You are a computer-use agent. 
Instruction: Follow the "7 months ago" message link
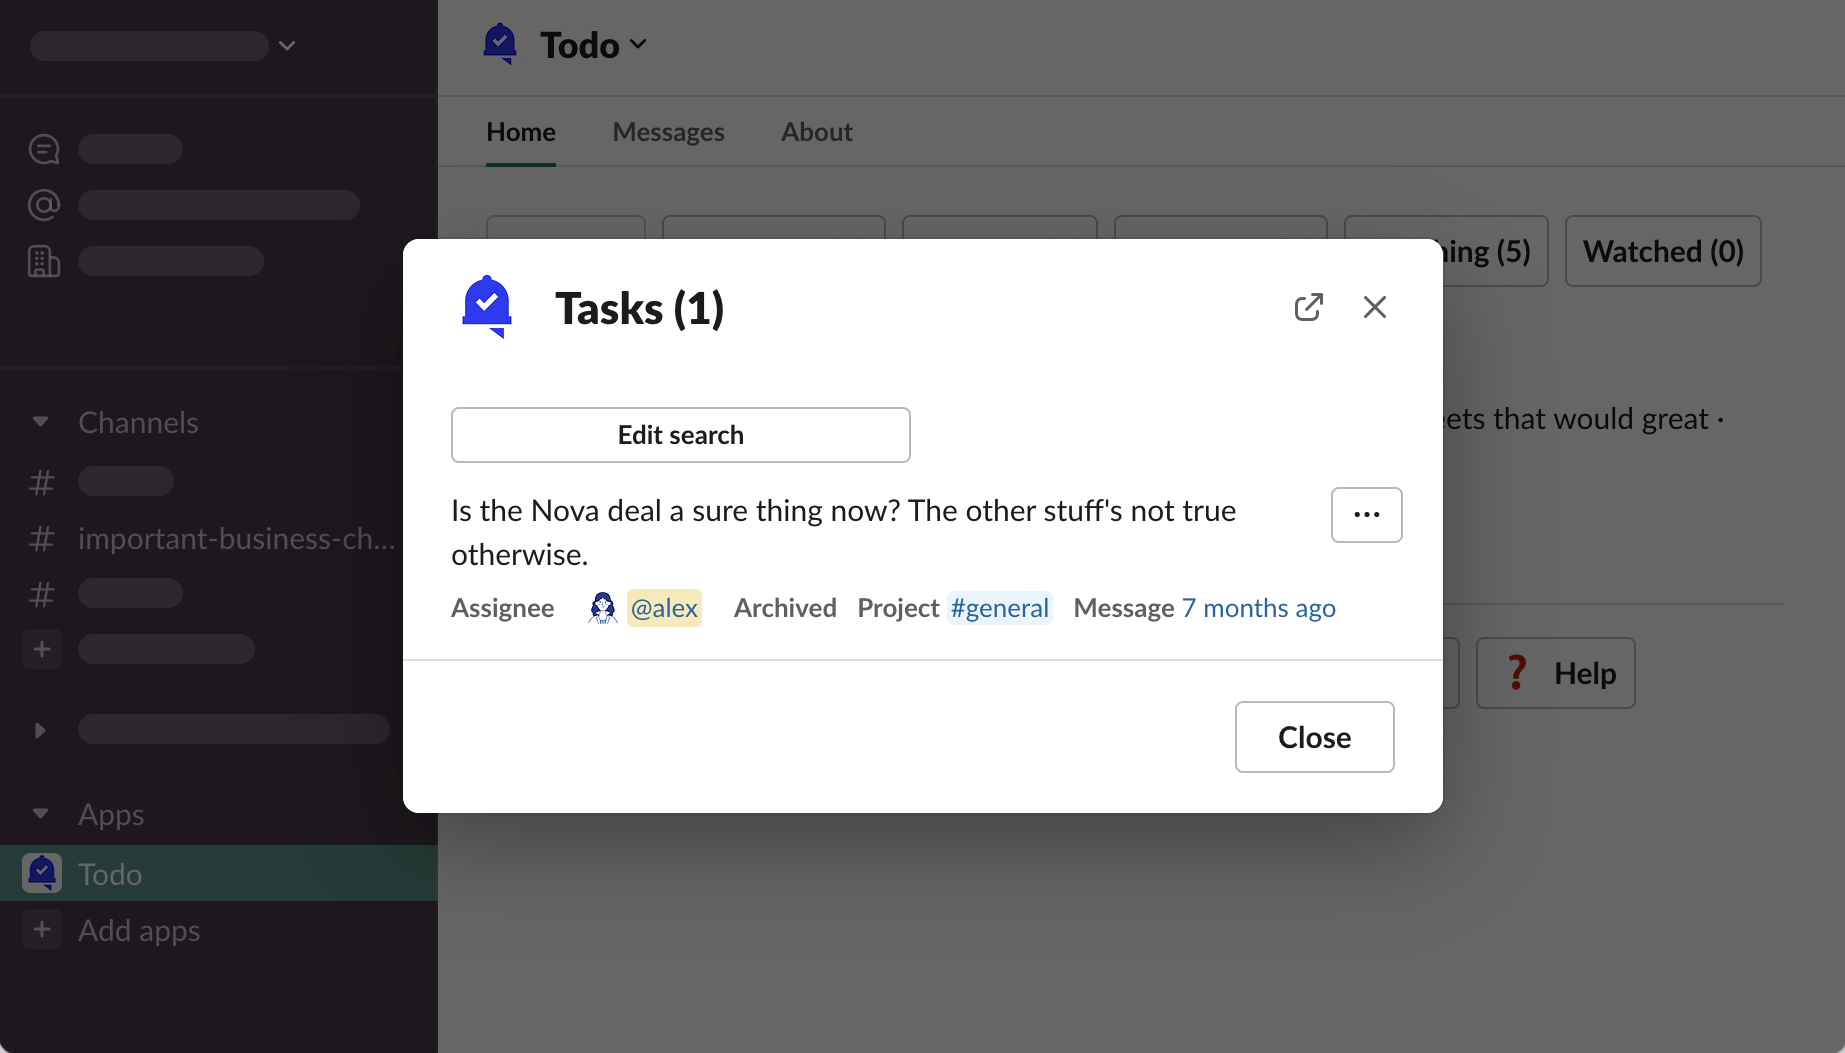pos(1258,608)
